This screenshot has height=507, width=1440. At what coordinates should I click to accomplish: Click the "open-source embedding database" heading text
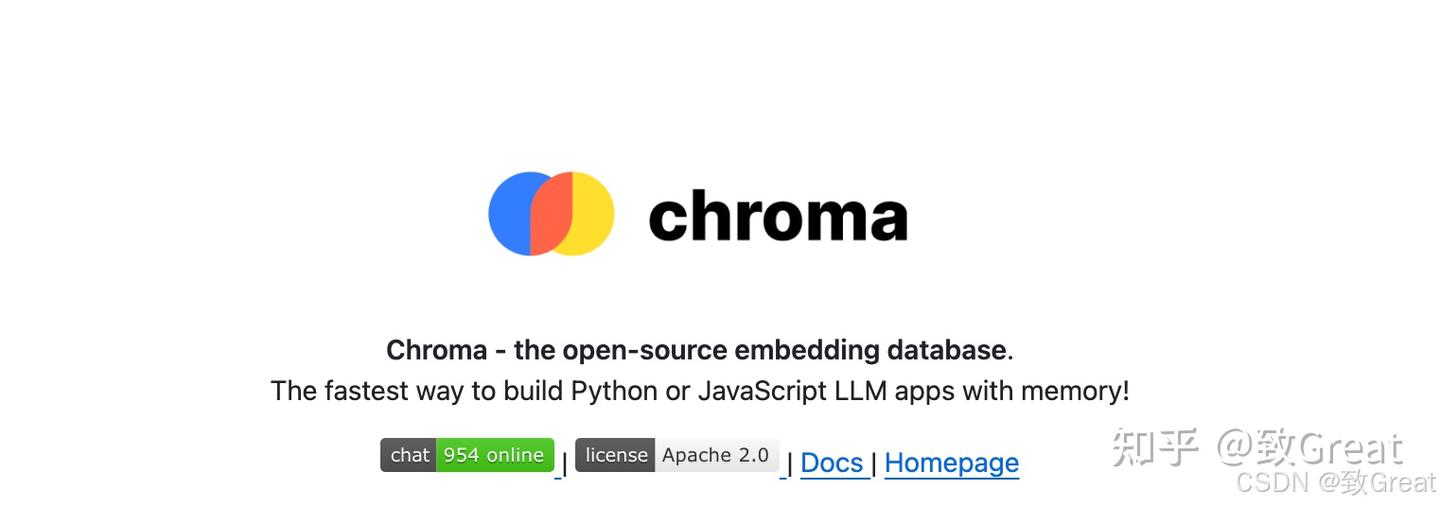point(783,350)
